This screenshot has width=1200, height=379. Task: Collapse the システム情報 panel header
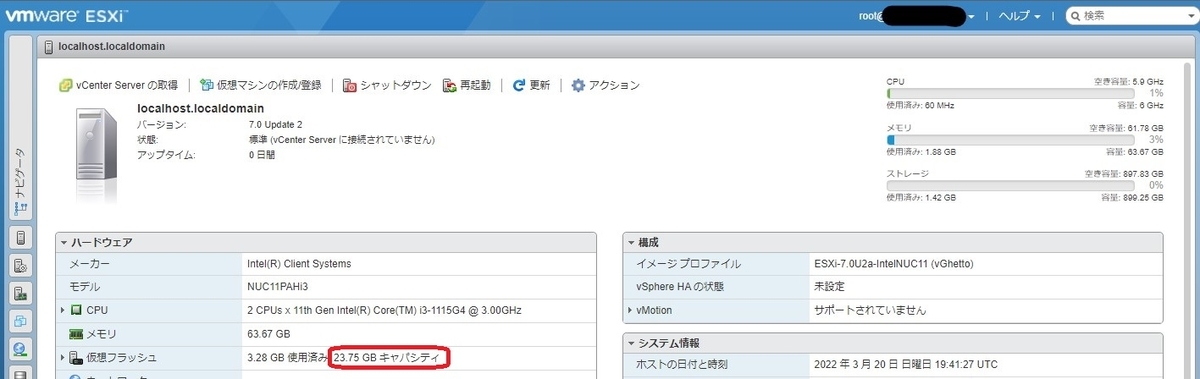point(892,343)
